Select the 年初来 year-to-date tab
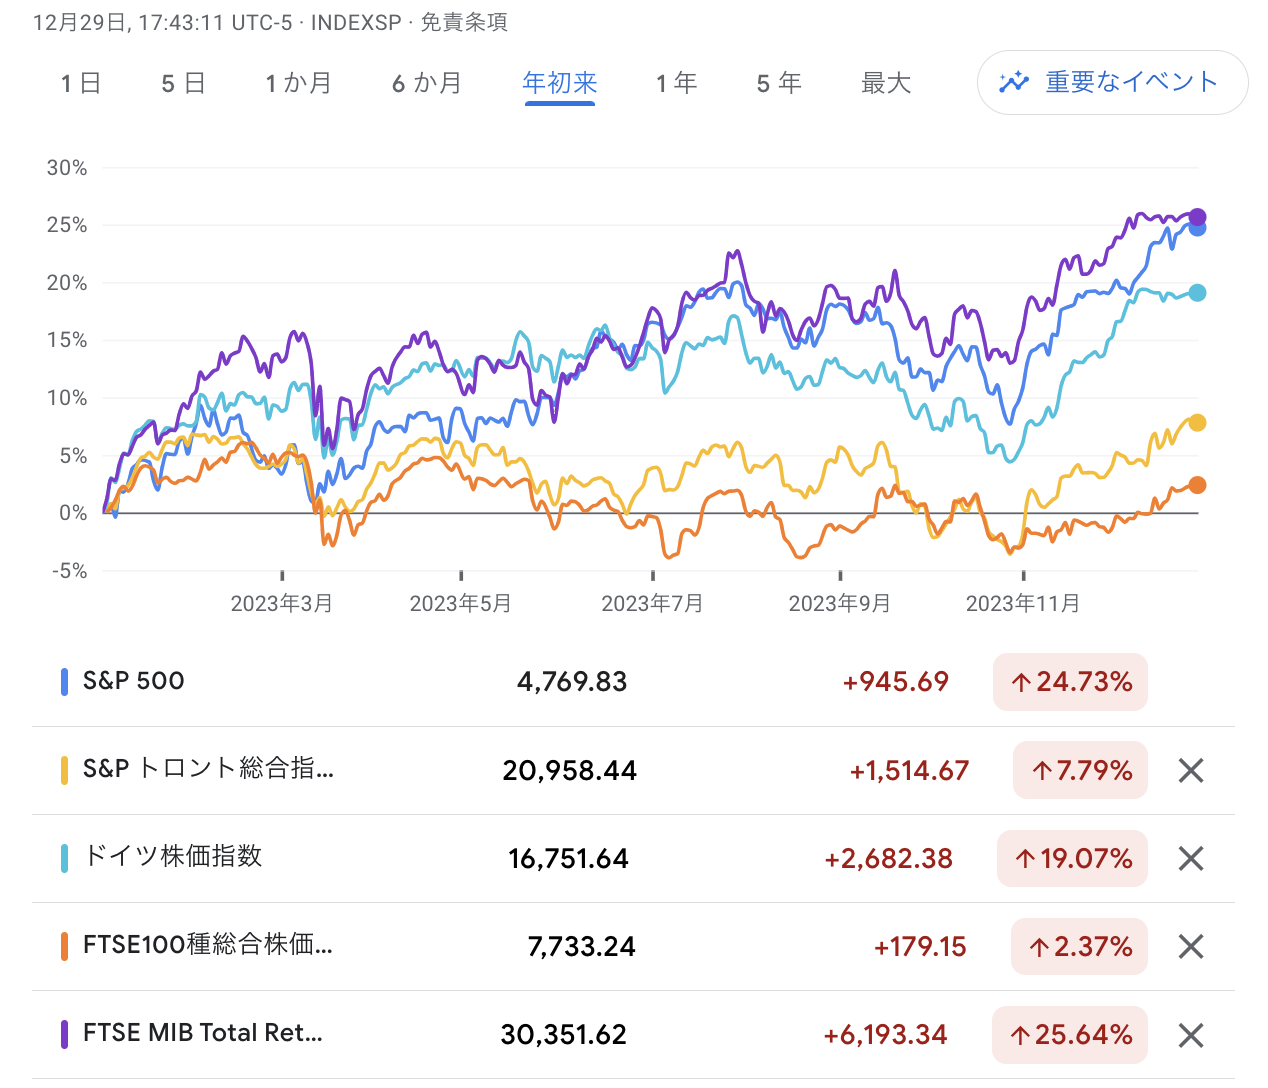Screen dimensions: 1268x1088 click(x=560, y=83)
